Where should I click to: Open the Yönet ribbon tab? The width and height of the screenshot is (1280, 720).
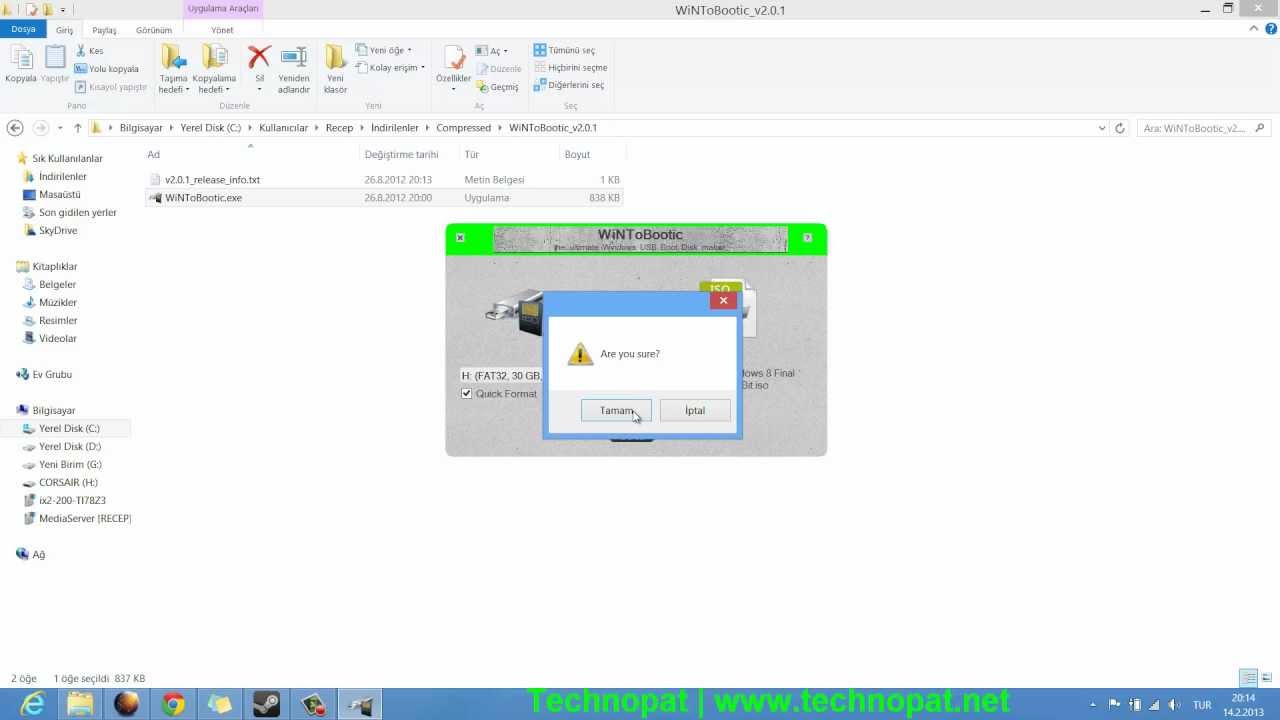click(x=222, y=30)
